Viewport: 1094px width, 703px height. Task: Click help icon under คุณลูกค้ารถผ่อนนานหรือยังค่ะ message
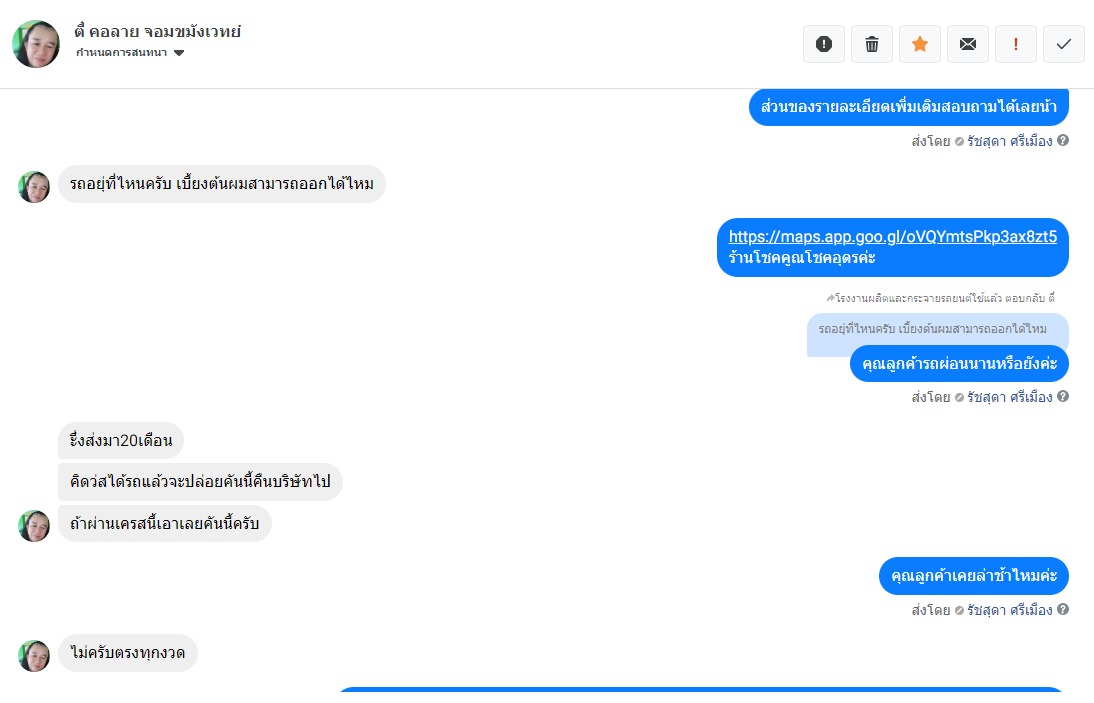click(x=1063, y=396)
